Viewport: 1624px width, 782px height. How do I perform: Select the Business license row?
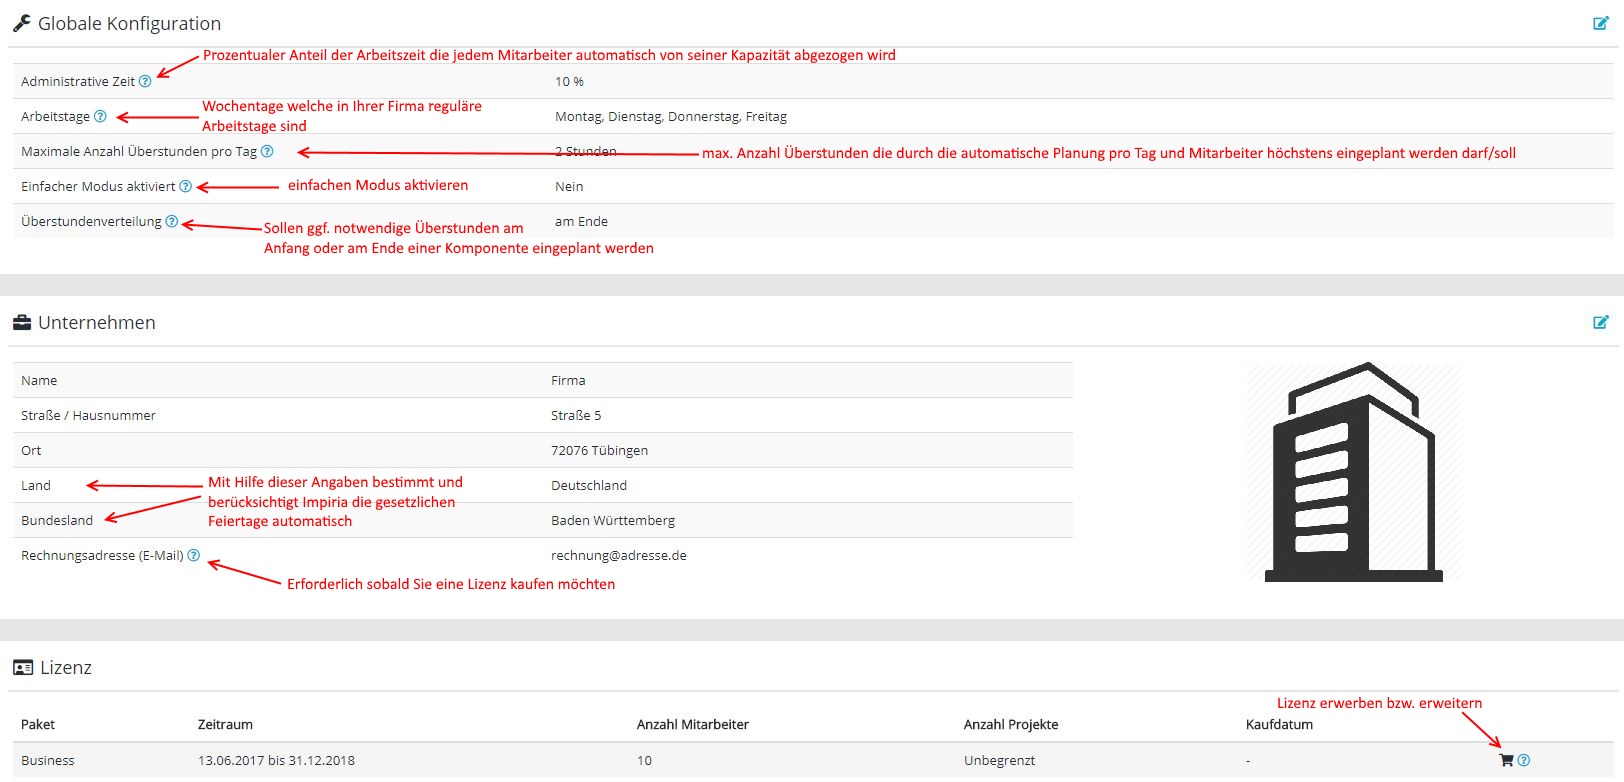(x=48, y=760)
